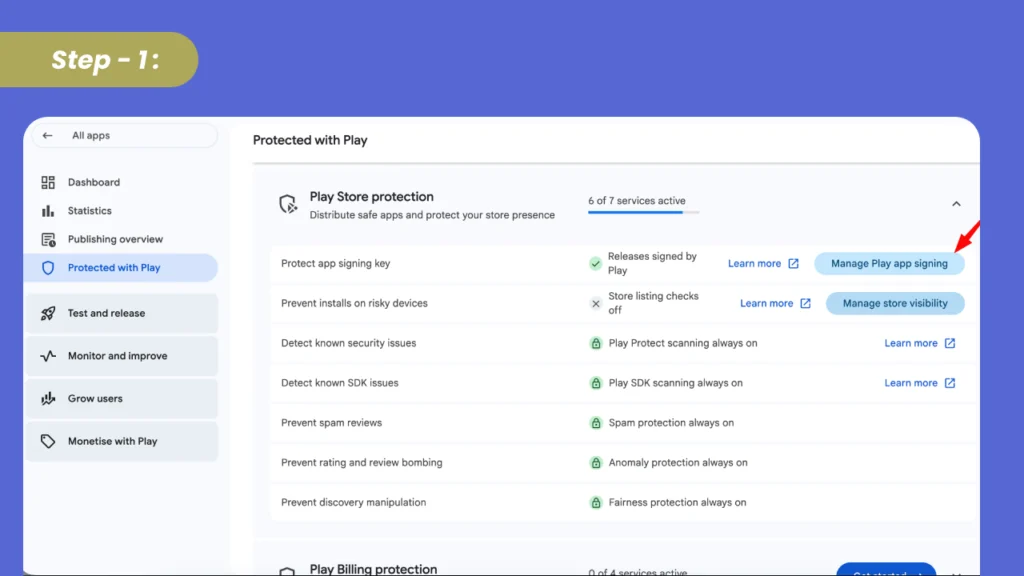
Task: Click lock icon beside Spam protection always on
Action: click(x=596, y=423)
